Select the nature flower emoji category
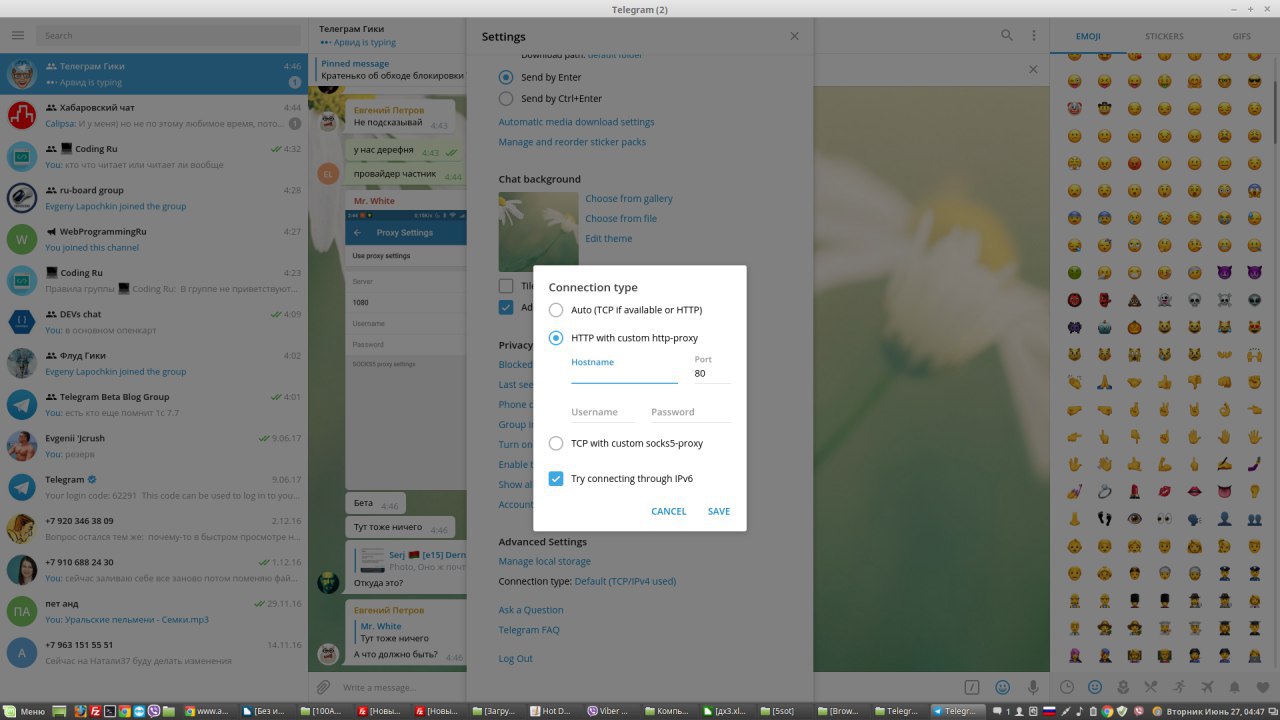 click(1123, 687)
